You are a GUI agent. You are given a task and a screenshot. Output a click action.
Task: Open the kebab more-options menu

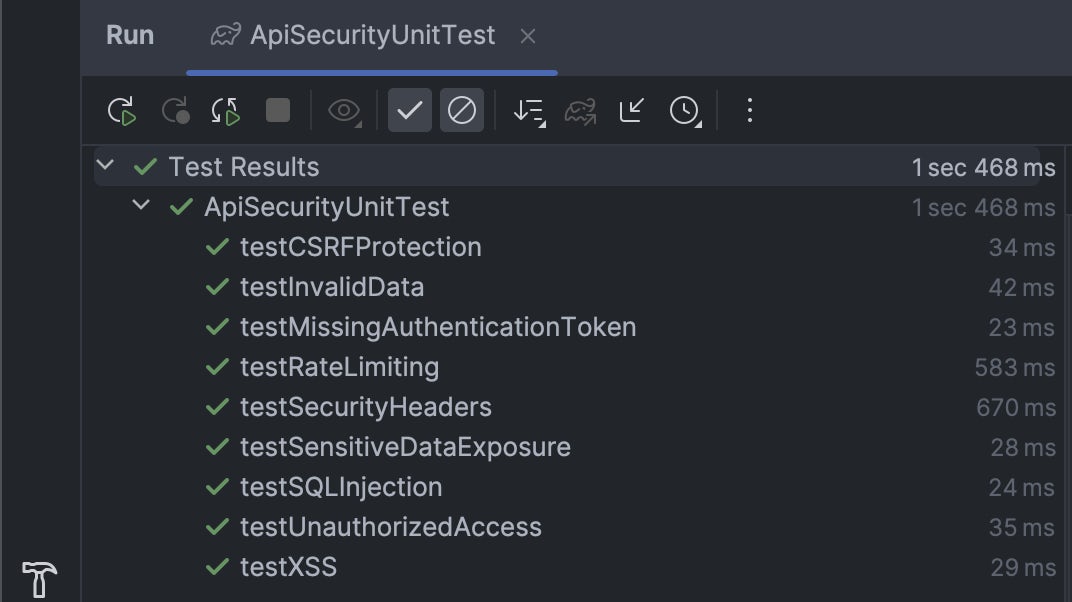pos(749,111)
